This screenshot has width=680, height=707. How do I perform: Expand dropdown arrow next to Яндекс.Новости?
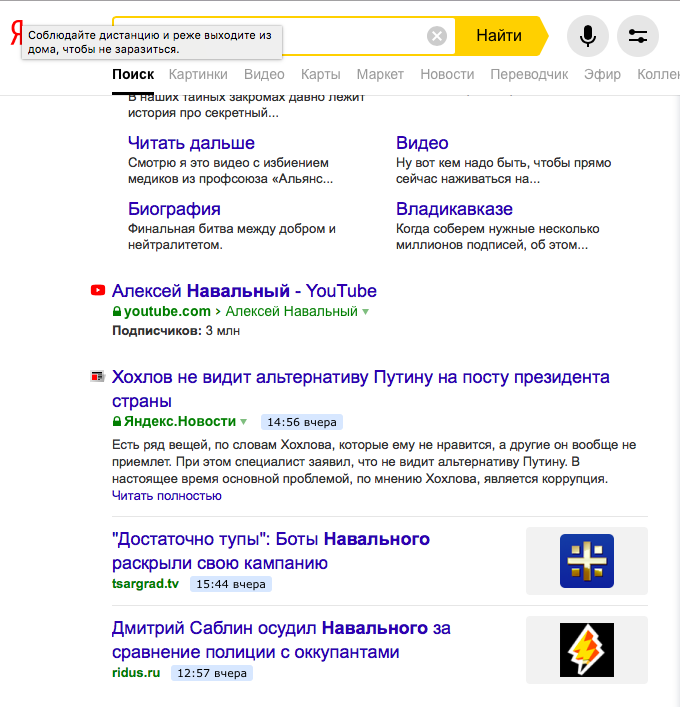(x=244, y=422)
